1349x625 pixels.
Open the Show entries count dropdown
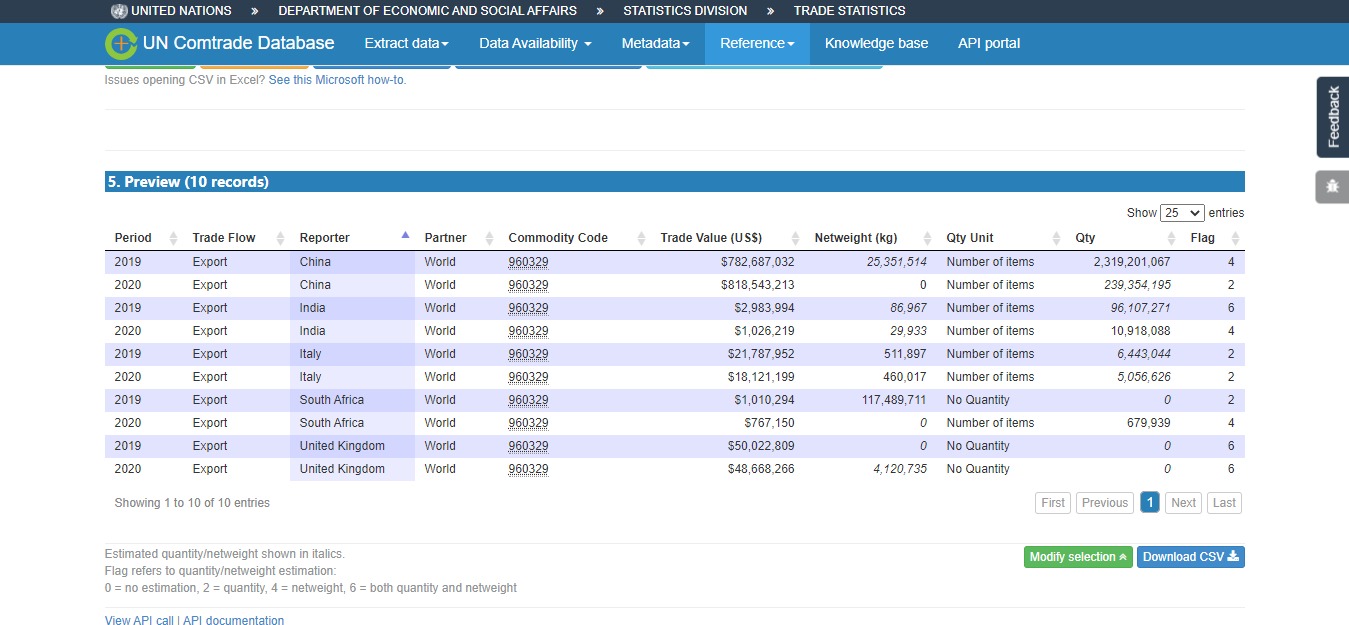tap(1182, 213)
